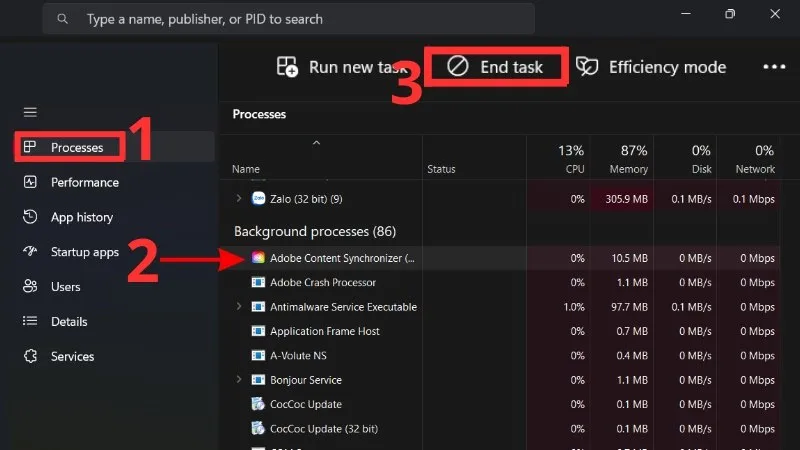Click the Bonjour Service icon
Image resolution: width=800 pixels, height=450 pixels.
pos(258,380)
